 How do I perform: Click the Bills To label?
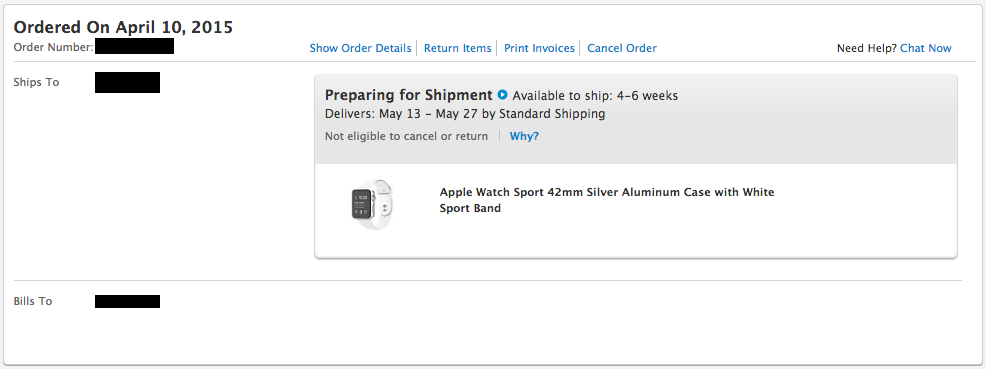[x=33, y=301]
